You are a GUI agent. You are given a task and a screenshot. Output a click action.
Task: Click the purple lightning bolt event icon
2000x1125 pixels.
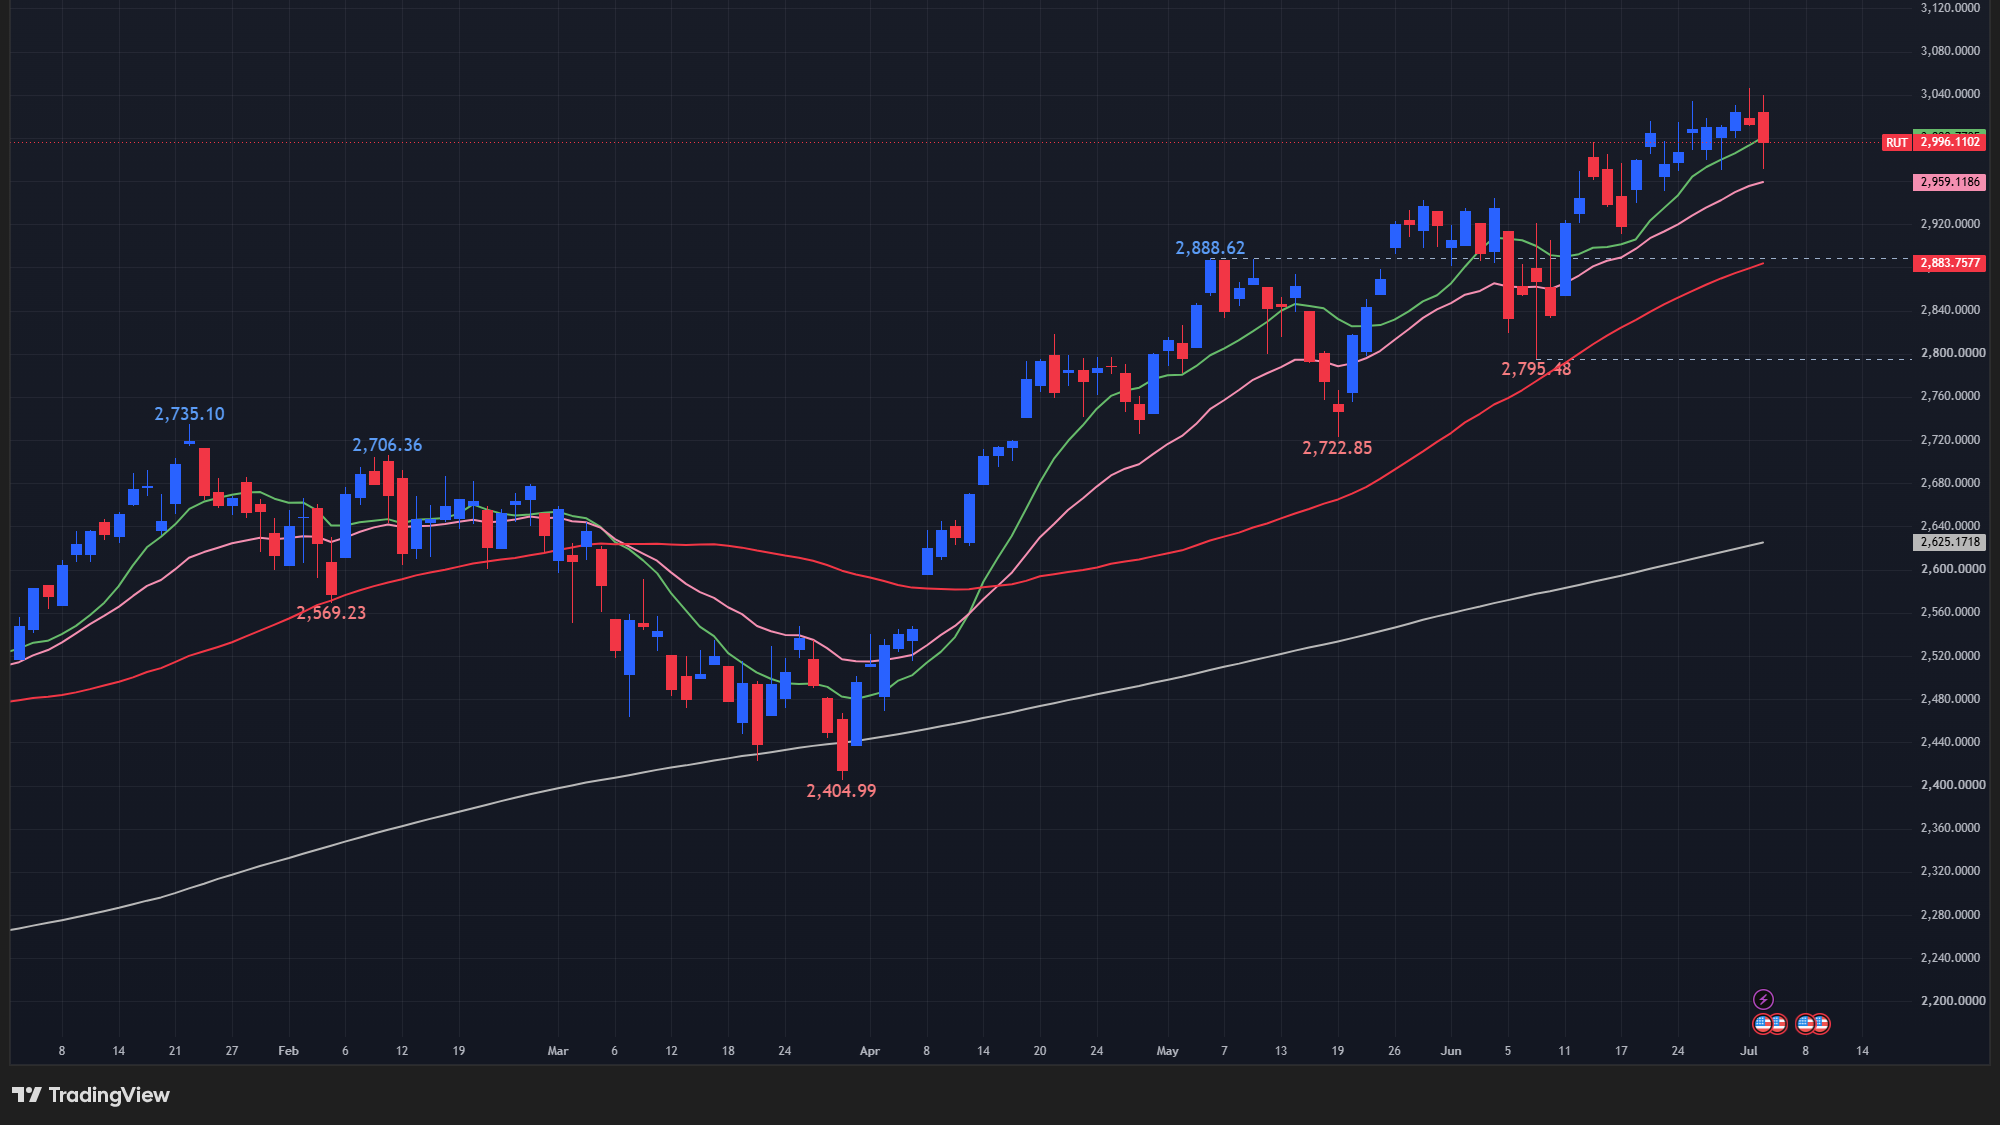pyautogui.click(x=1763, y=999)
